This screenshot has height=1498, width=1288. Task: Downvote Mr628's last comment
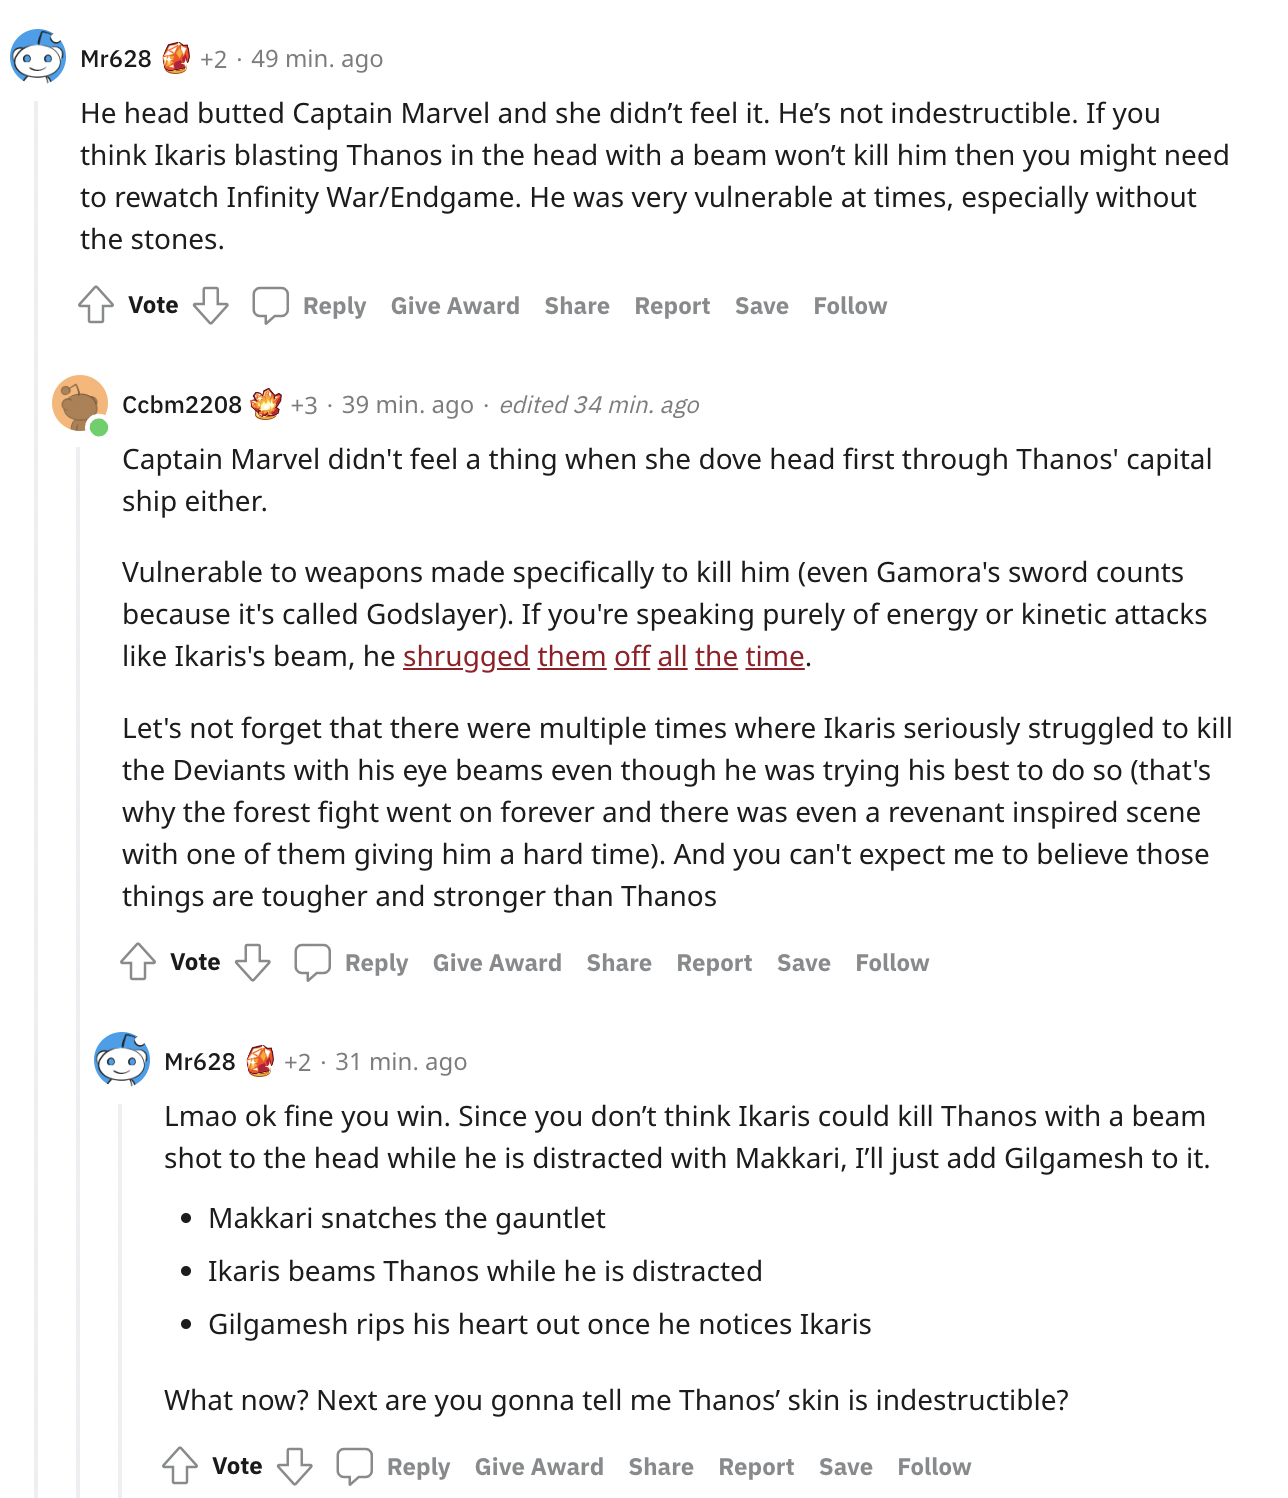[x=294, y=1466]
